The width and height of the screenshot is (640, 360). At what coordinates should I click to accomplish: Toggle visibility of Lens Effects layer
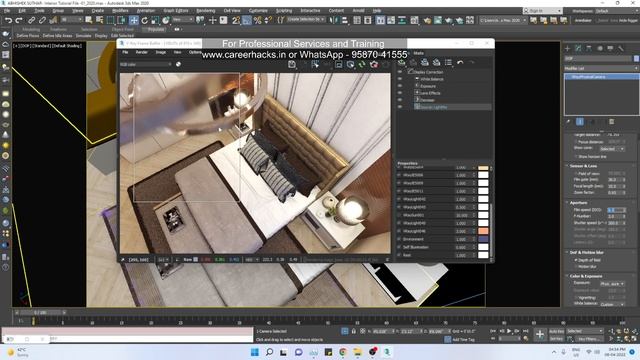400,93
